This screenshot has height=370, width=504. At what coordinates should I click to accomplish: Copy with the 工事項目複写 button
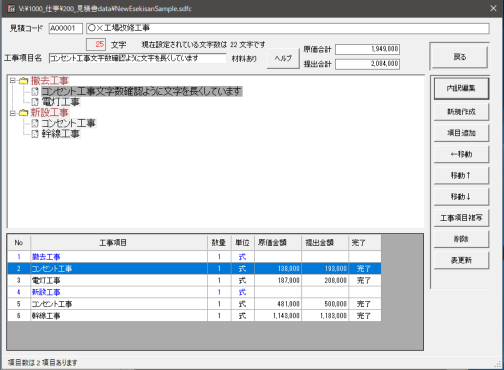pos(461,218)
